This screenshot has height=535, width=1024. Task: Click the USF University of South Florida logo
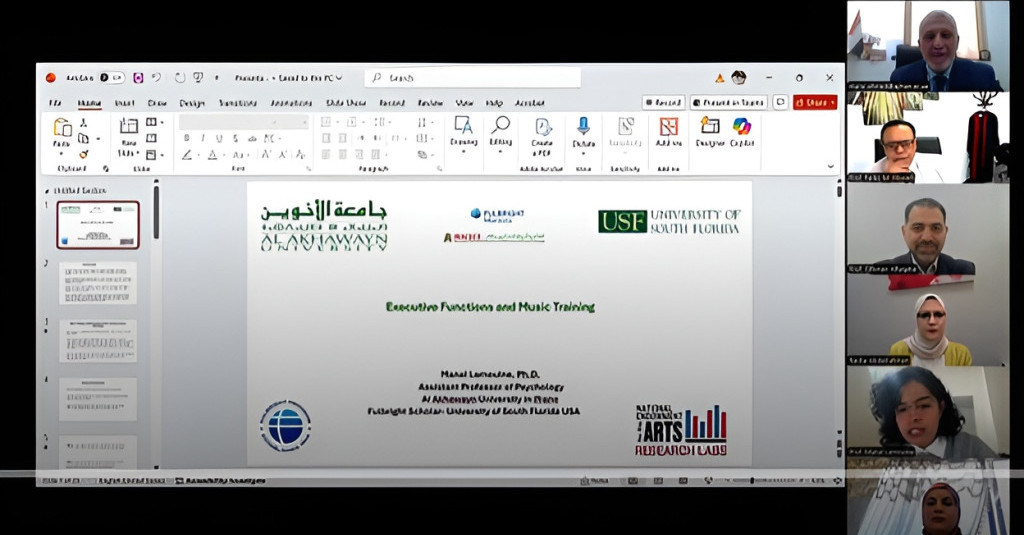669,222
